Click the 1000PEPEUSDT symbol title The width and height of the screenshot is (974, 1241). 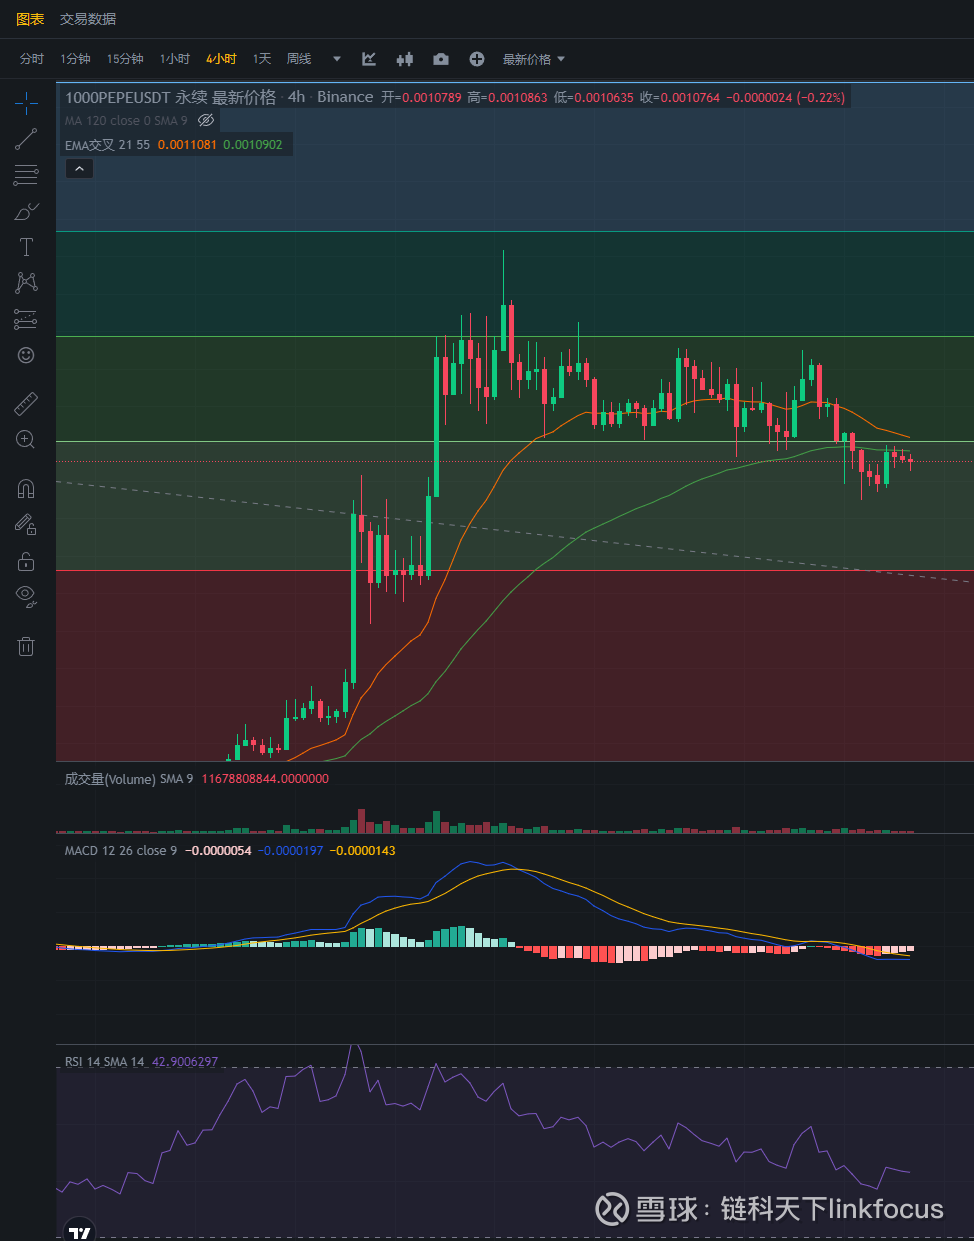pyautogui.click(x=119, y=97)
